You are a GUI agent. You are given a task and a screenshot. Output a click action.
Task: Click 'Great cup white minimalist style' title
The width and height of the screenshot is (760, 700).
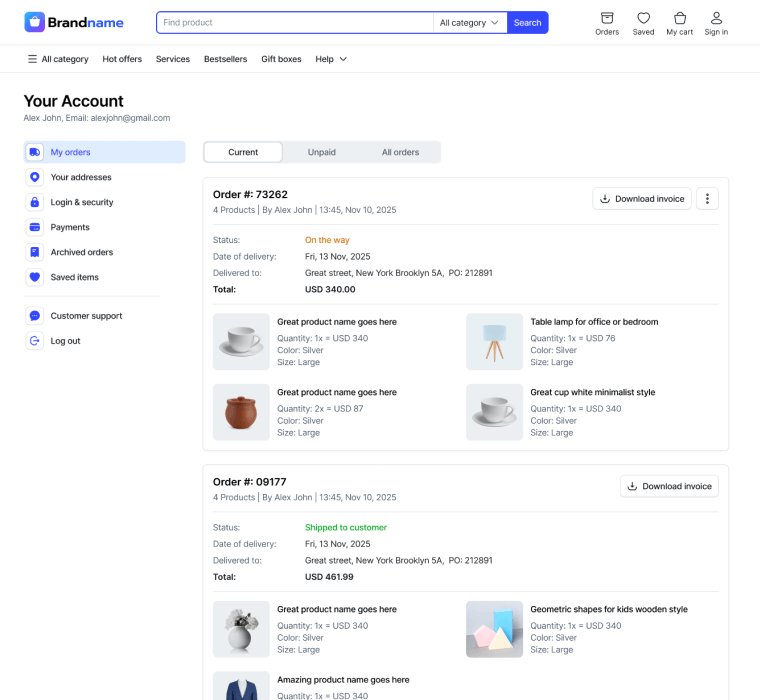pyautogui.click(x=593, y=392)
